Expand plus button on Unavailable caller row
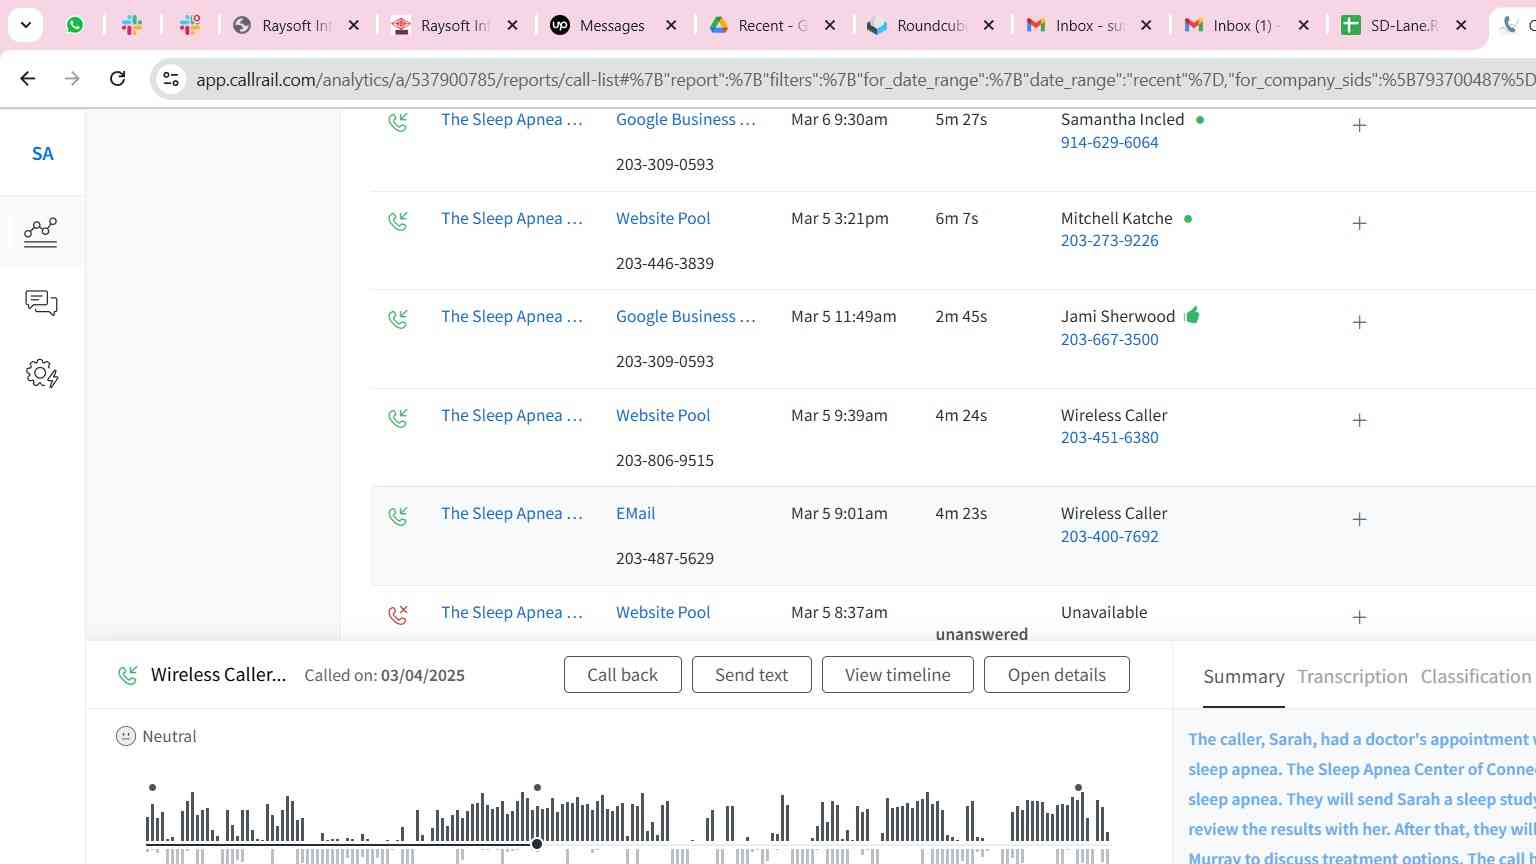Screen dimensions: 1536x864 (x=1359, y=617)
